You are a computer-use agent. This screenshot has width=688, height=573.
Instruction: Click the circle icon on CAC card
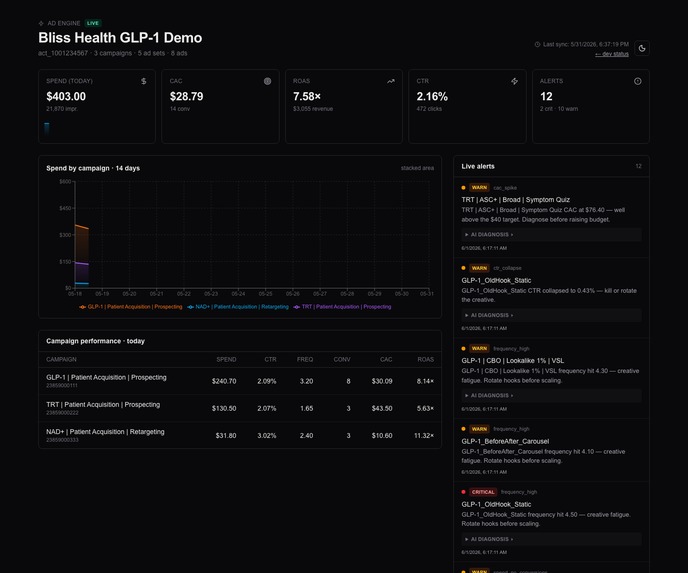point(267,81)
